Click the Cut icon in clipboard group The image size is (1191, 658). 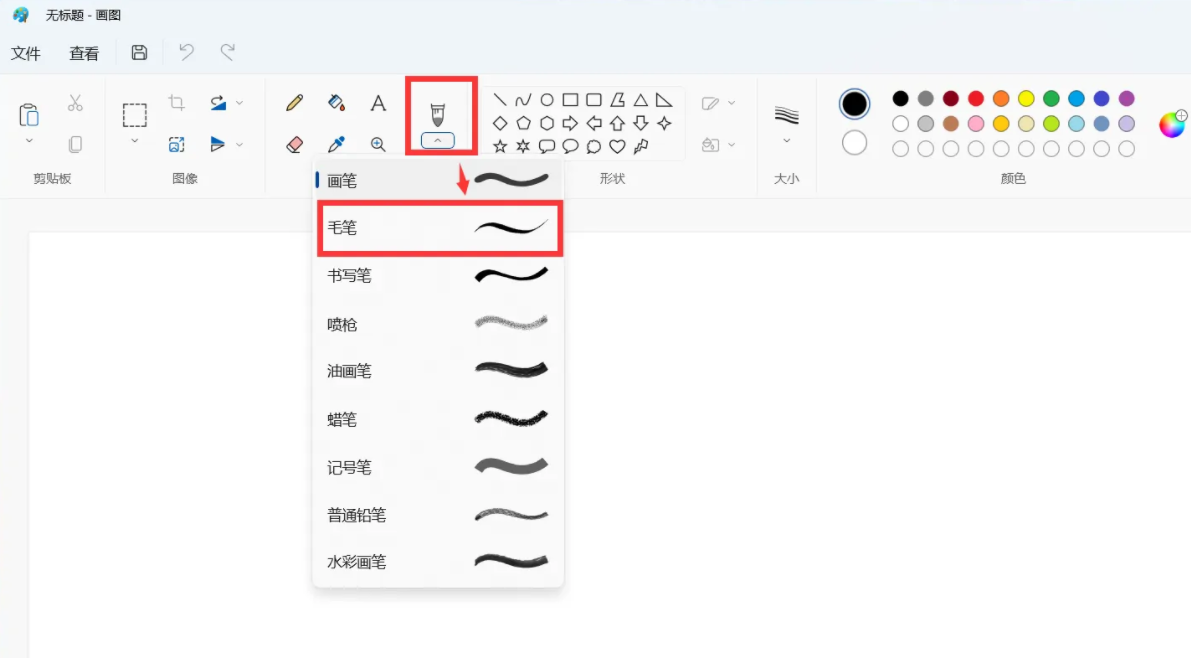(x=74, y=101)
